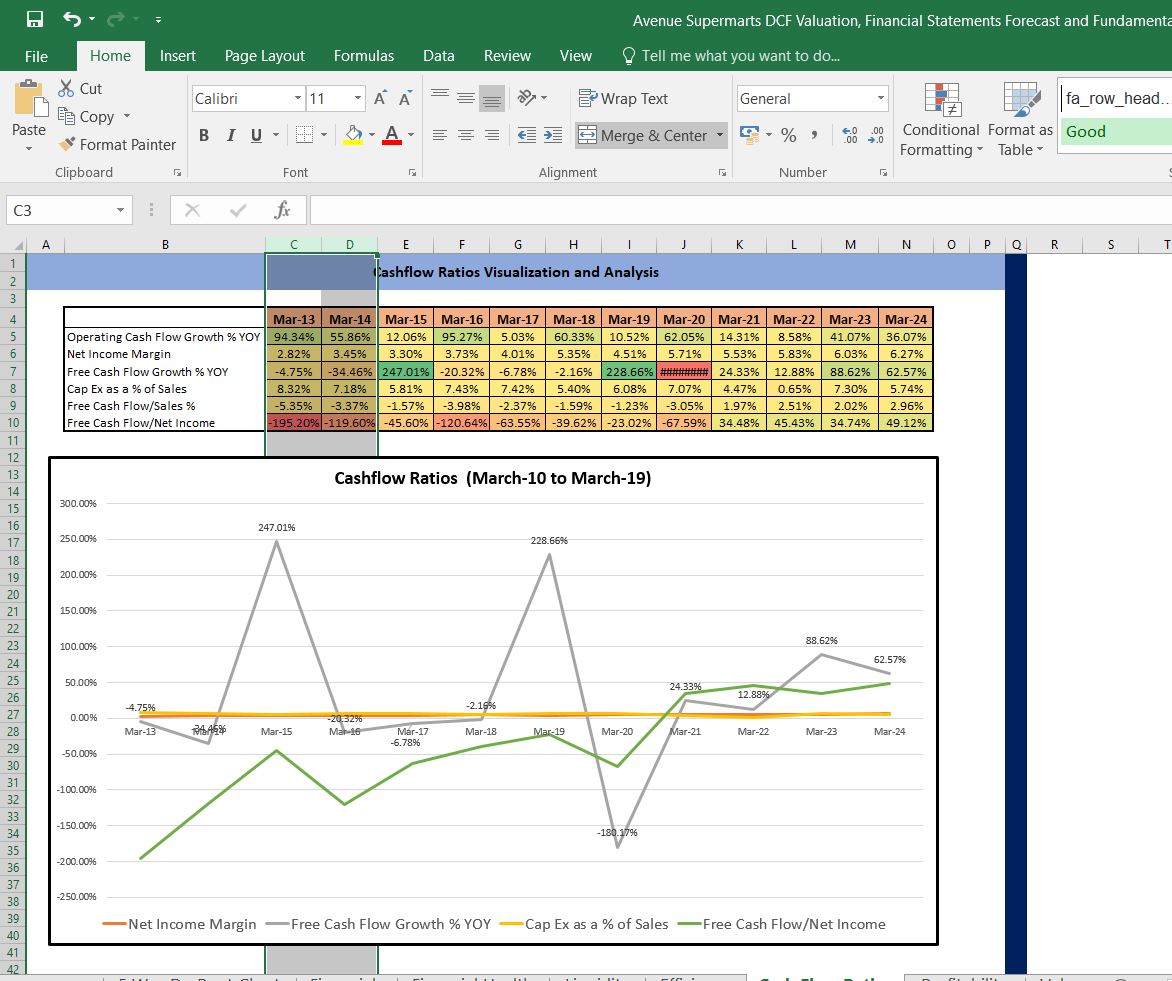Increase font size with larger A icon
The image size is (1172, 981).
(x=380, y=98)
